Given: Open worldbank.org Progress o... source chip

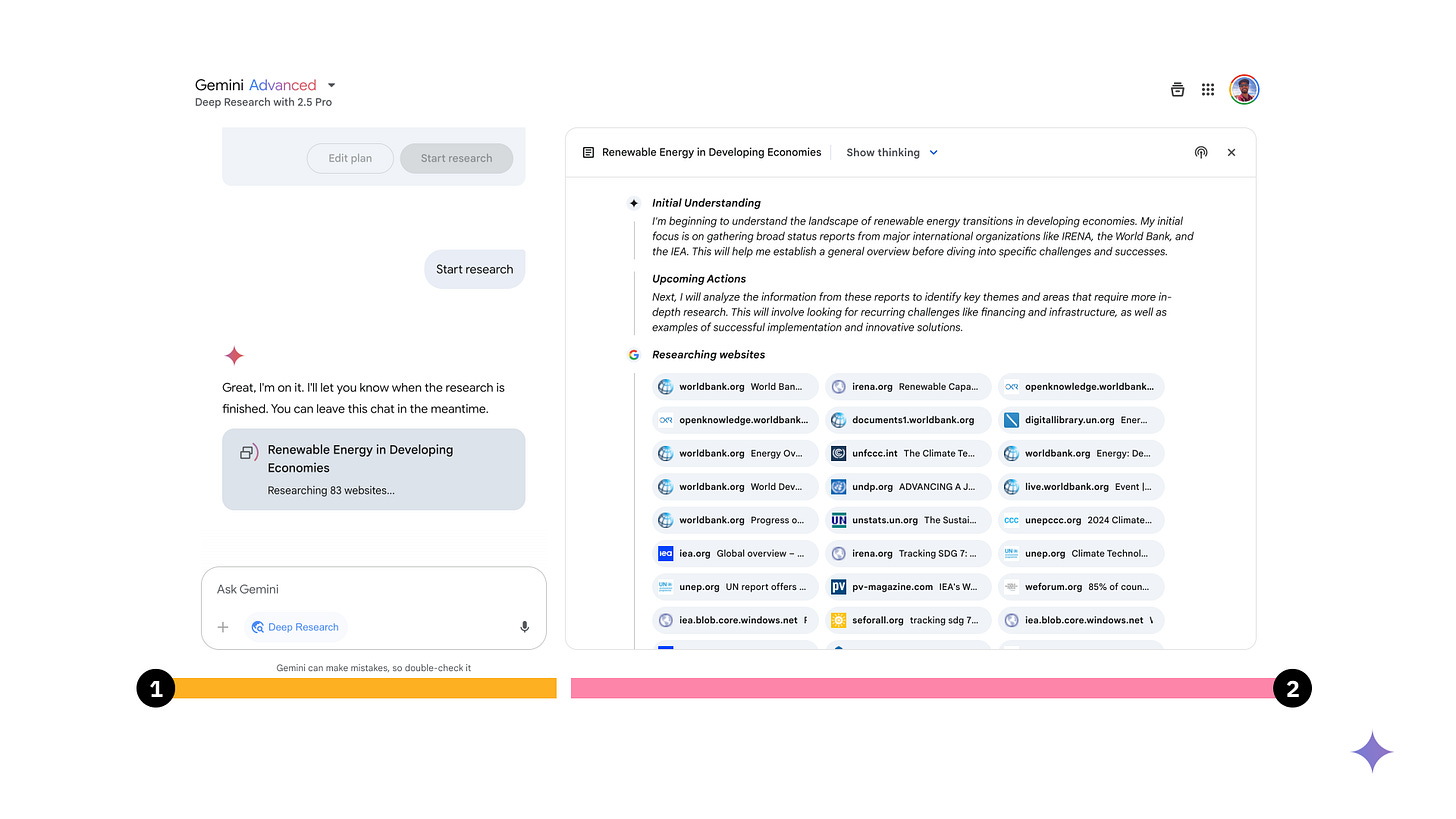Looking at the screenshot, I should (x=735, y=520).
